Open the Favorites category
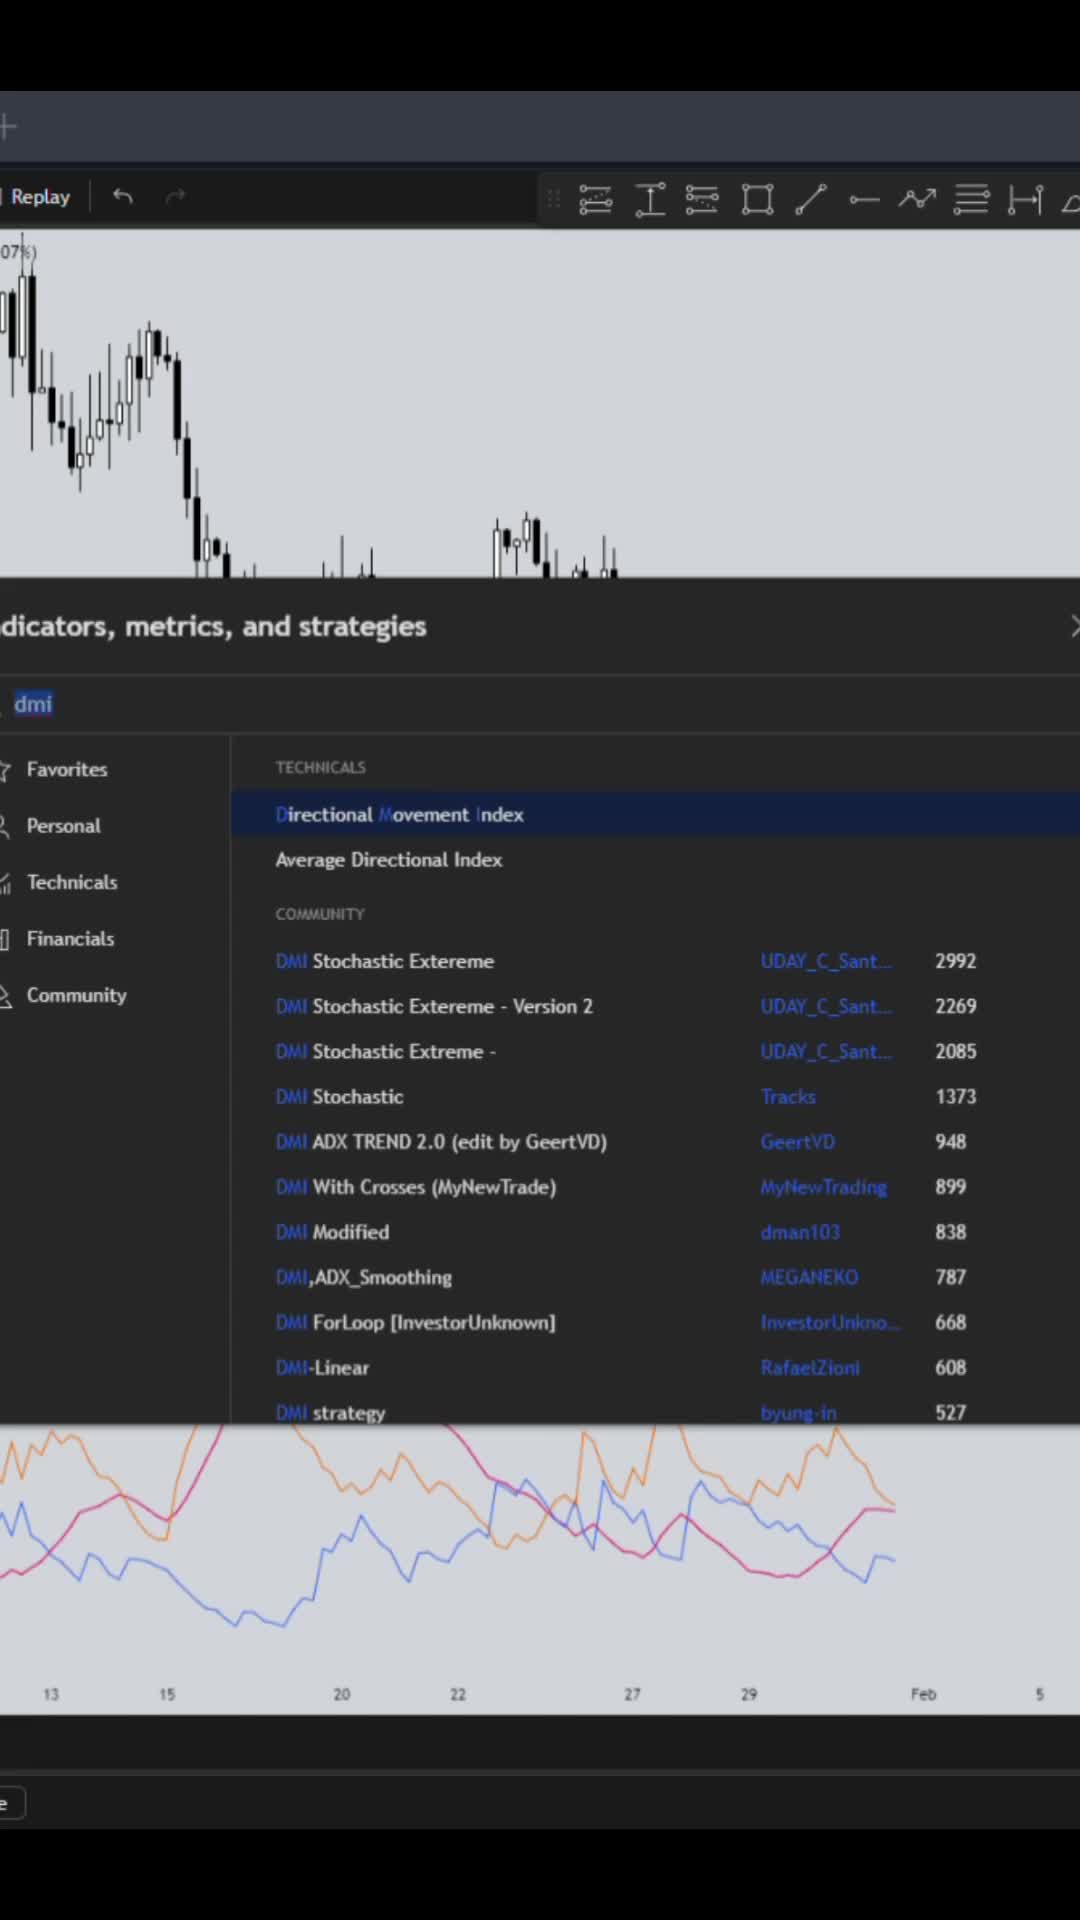 coord(66,769)
